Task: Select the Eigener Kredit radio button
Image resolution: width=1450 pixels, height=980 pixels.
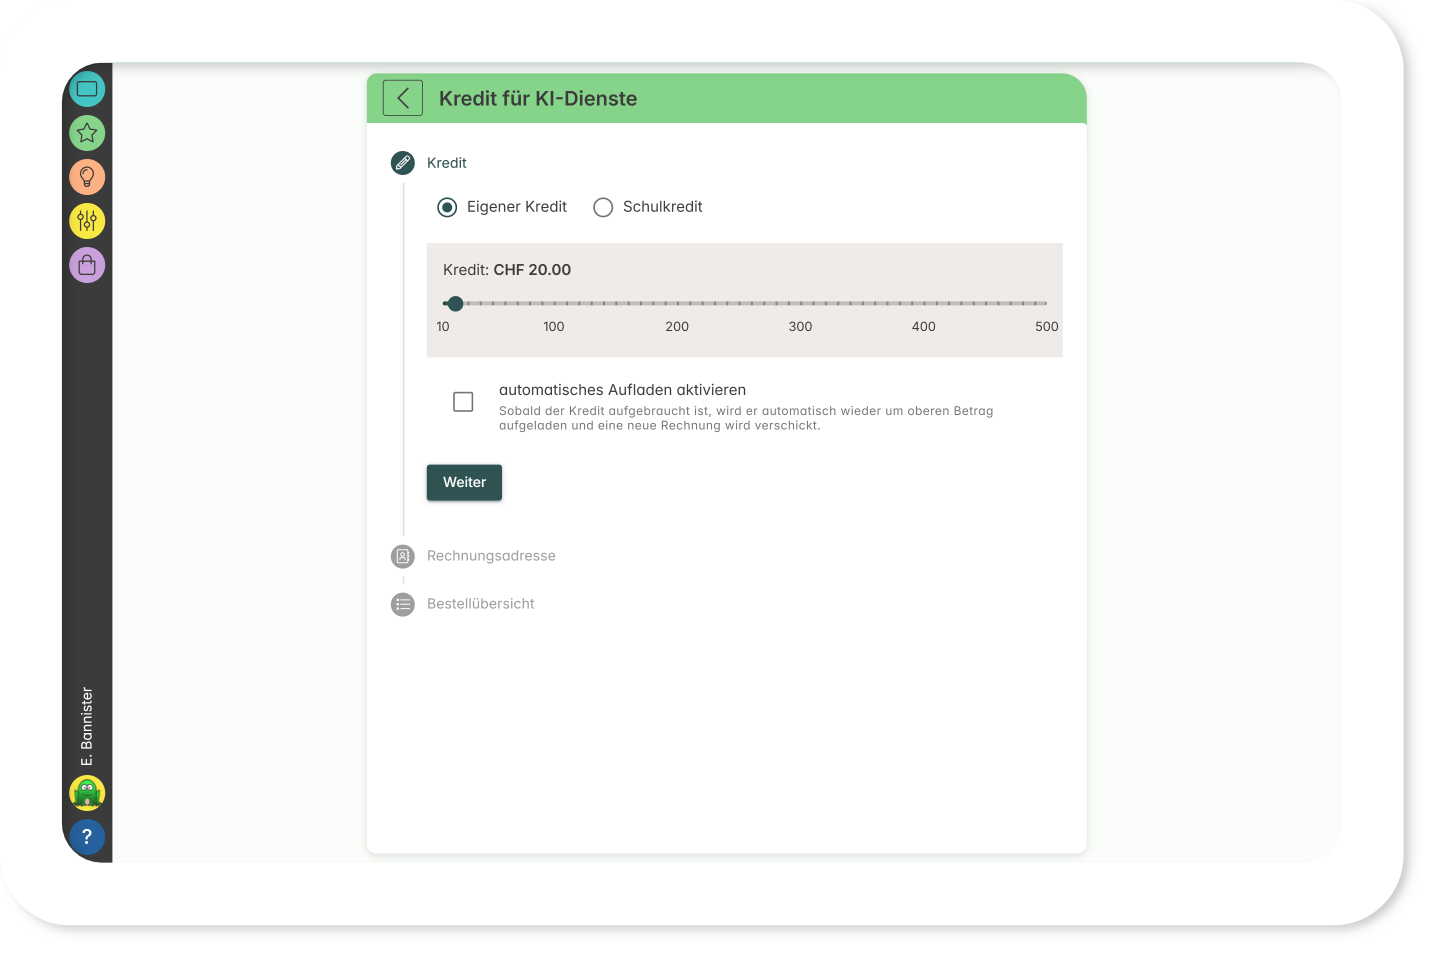Action: click(447, 207)
